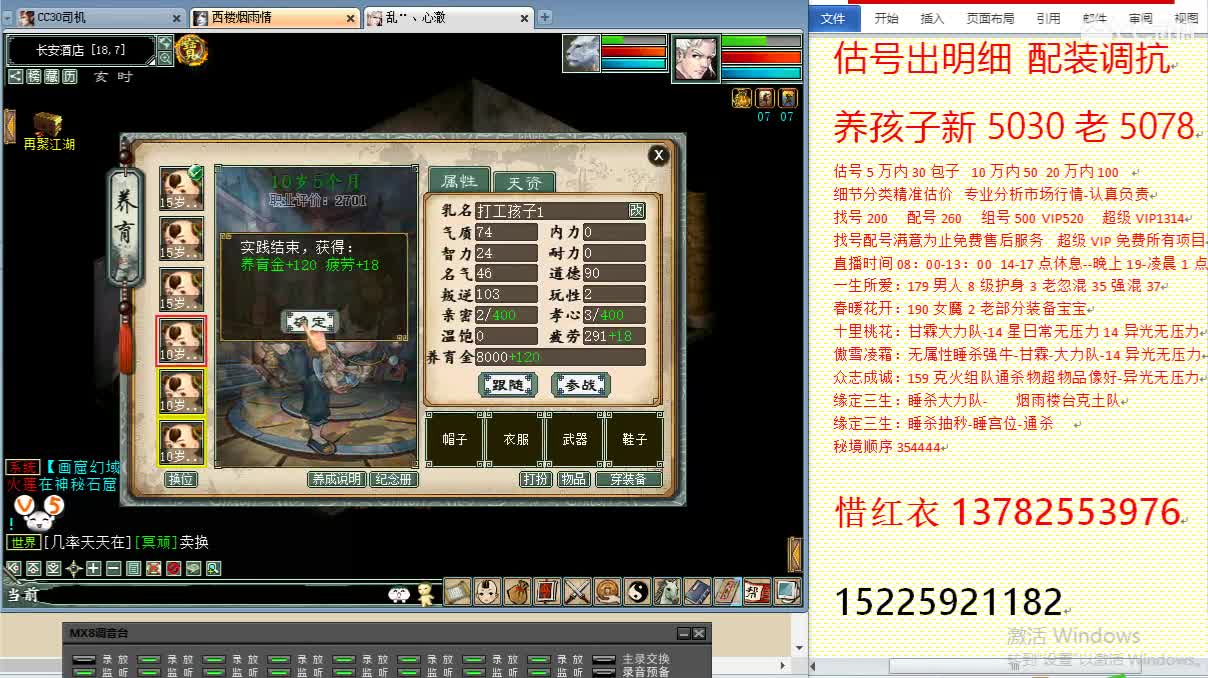Image resolution: width=1208 pixels, height=678 pixels.
Task: Toggle third 录 放 light in MX8 mixer
Action: (x=213, y=660)
